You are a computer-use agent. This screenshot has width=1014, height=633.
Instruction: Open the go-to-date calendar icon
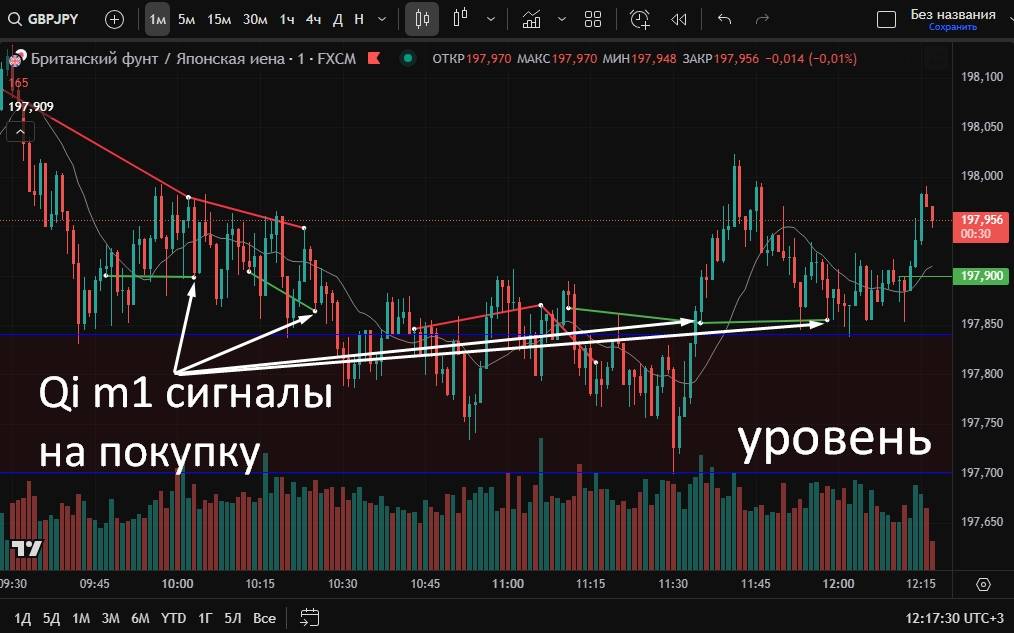point(310,617)
